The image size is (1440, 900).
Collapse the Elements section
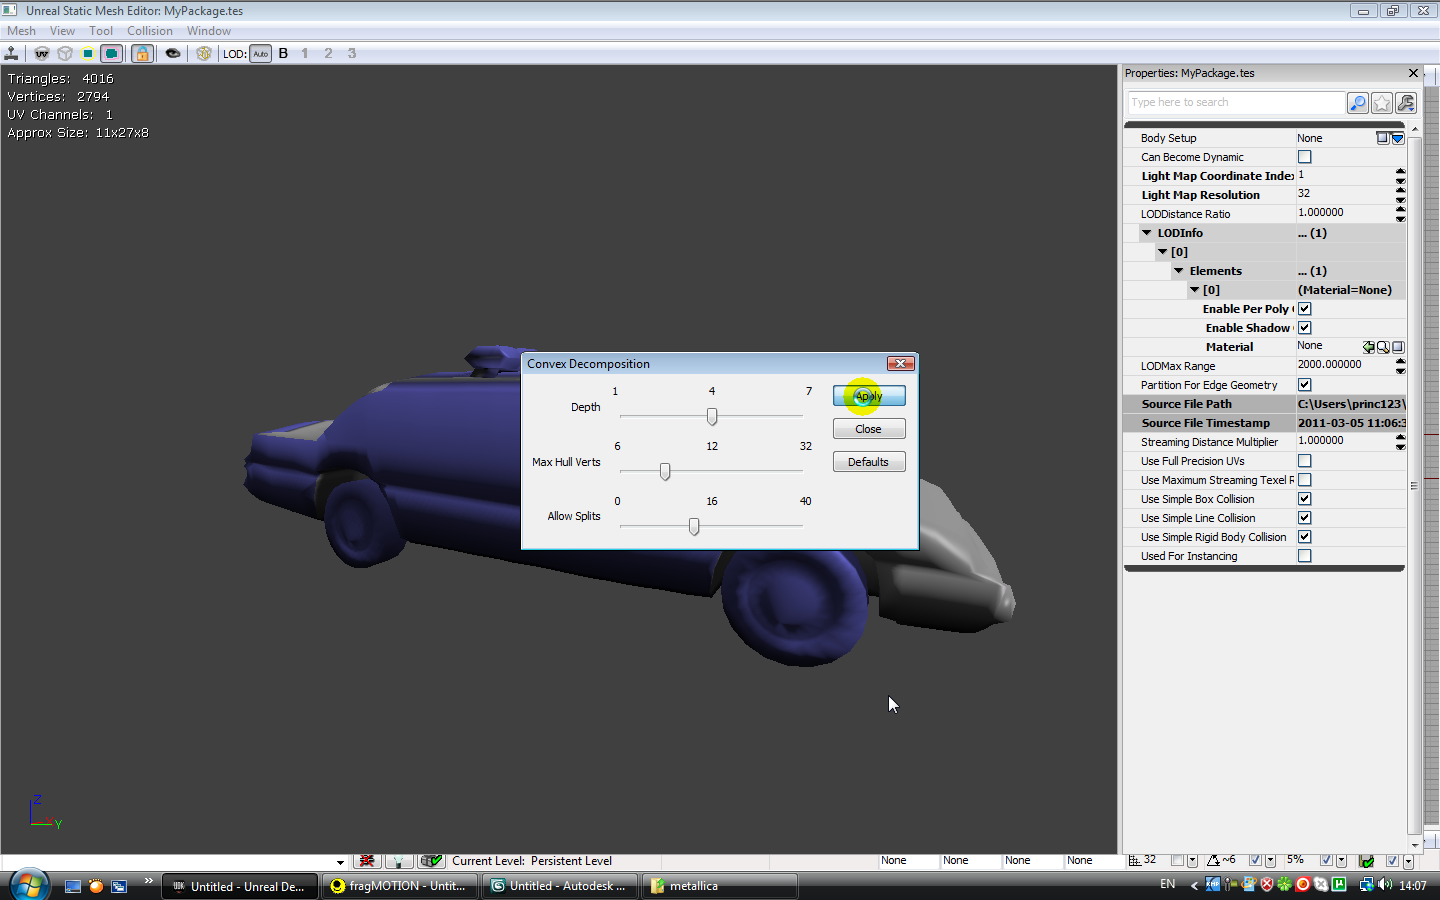click(x=1178, y=271)
